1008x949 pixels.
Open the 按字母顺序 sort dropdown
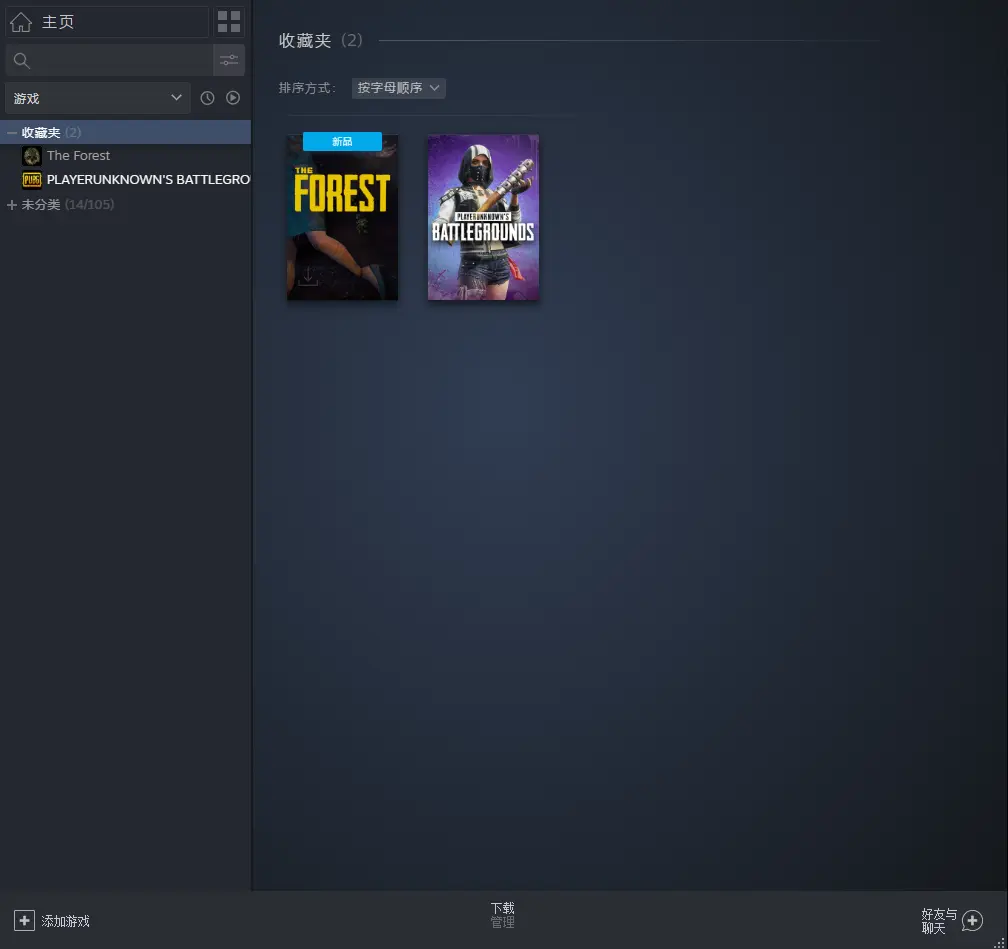[399, 88]
